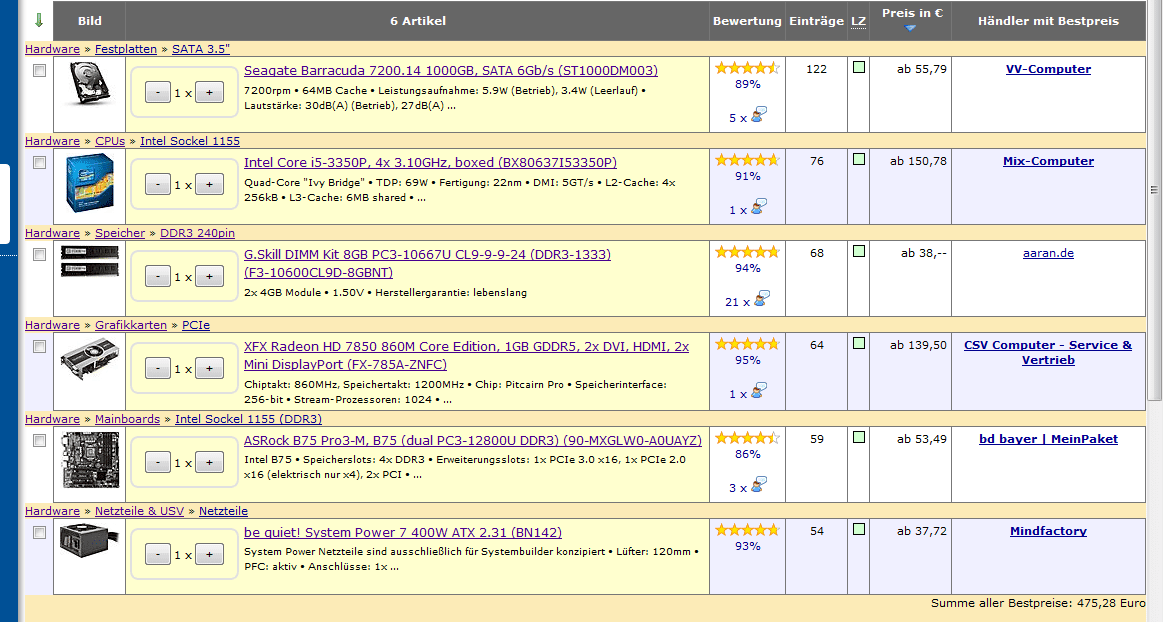Viewport: 1163px width, 622px height.
Task: Open the XFX Radeon graphics card thumbnail
Action: tap(90, 359)
